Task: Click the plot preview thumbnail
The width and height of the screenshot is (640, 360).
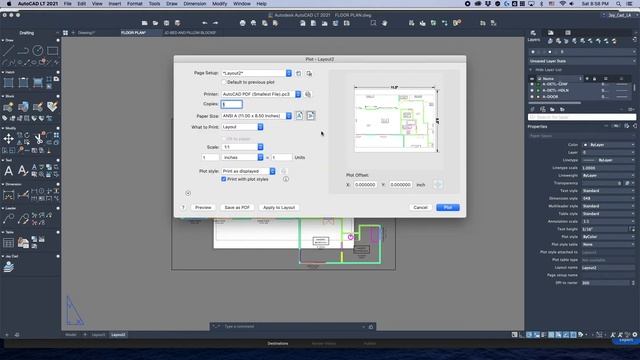Action: click(396, 119)
